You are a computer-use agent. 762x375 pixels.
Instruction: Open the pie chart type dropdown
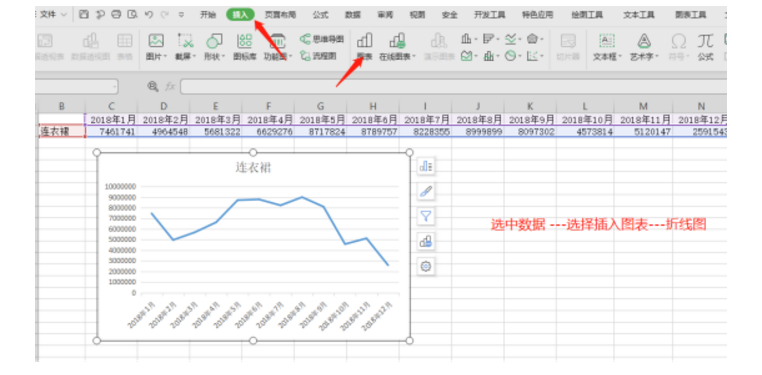tap(513, 56)
